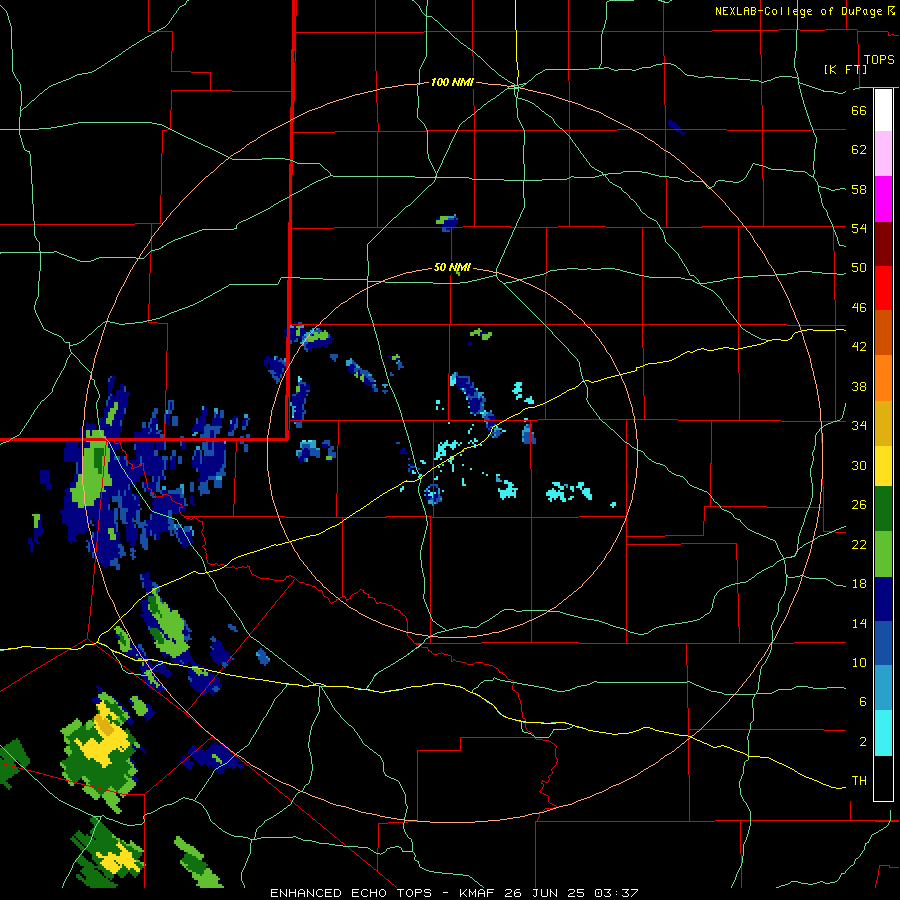Click the 100 NMI range ring label

(x=452, y=83)
